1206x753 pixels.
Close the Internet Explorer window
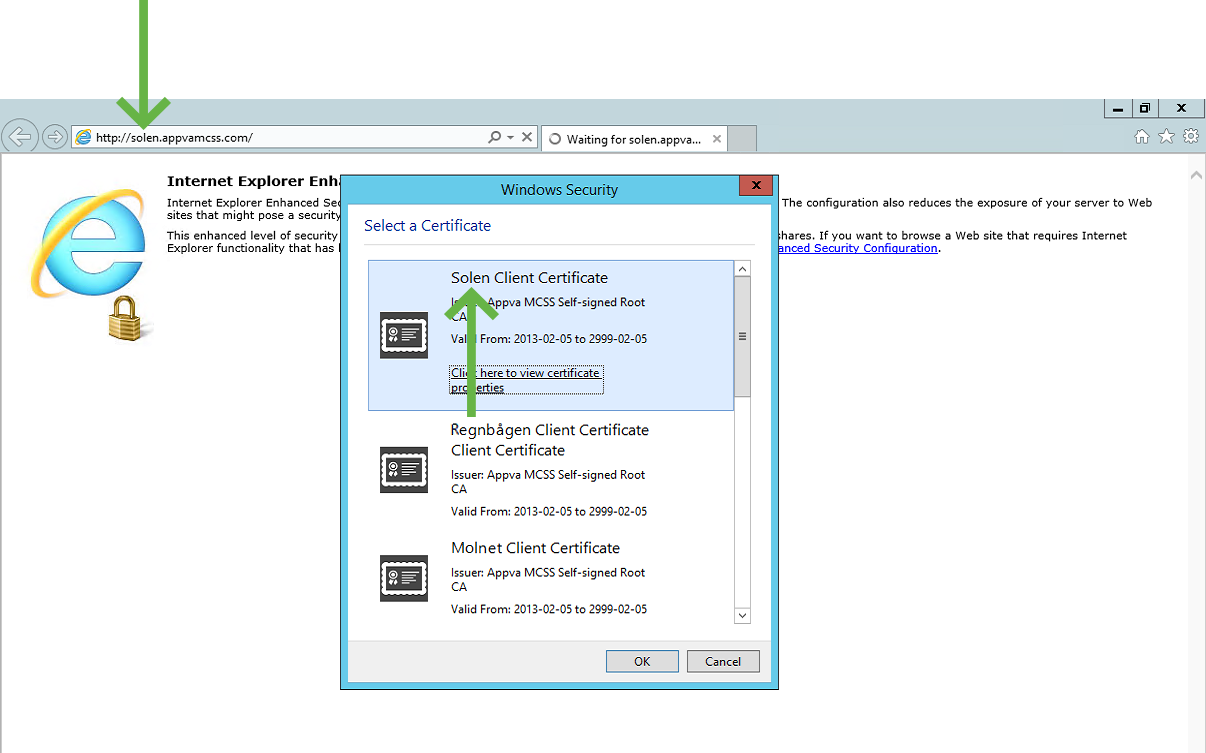tap(1181, 108)
